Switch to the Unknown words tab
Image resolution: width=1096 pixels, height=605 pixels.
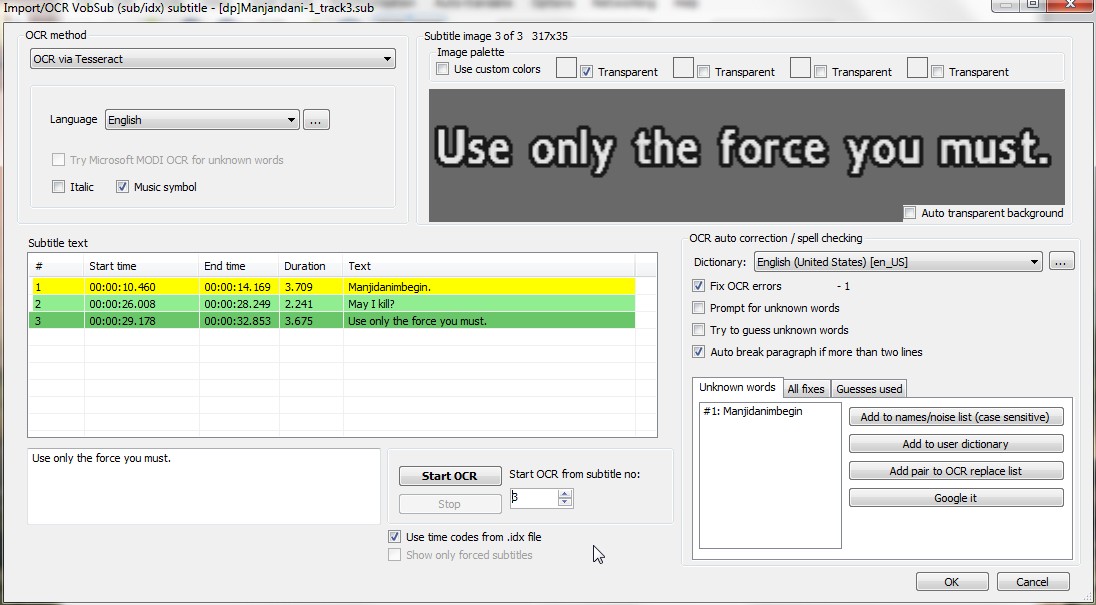(x=737, y=387)
